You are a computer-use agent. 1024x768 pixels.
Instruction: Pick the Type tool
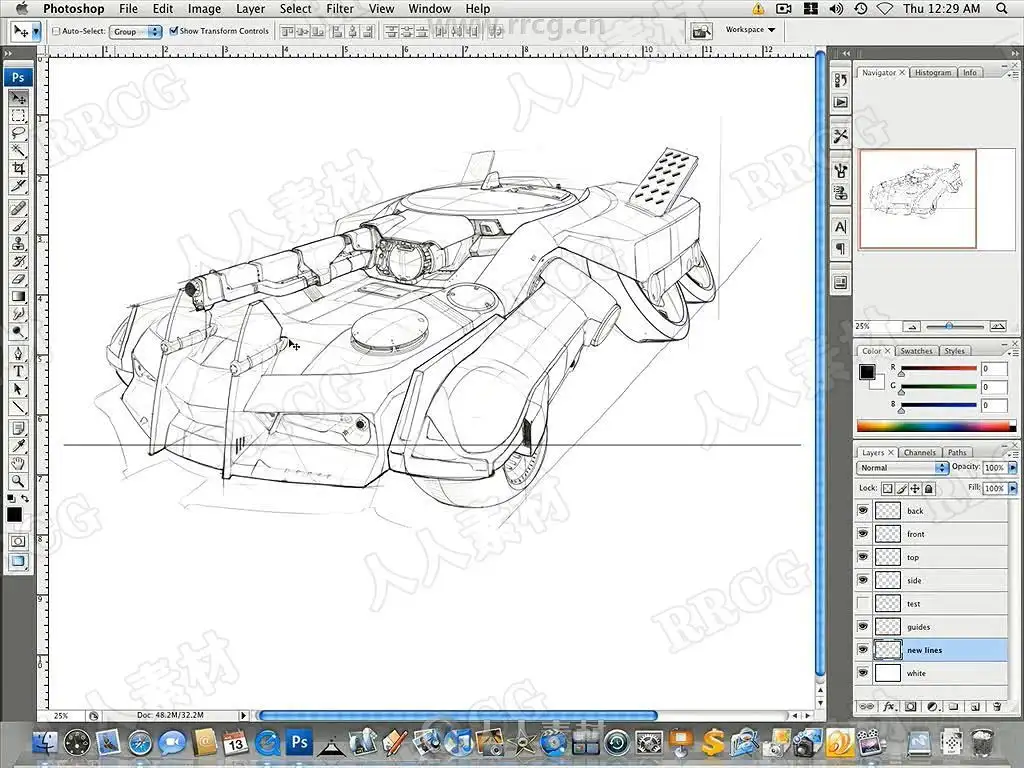pyautogui.click(x=18, y=372)
